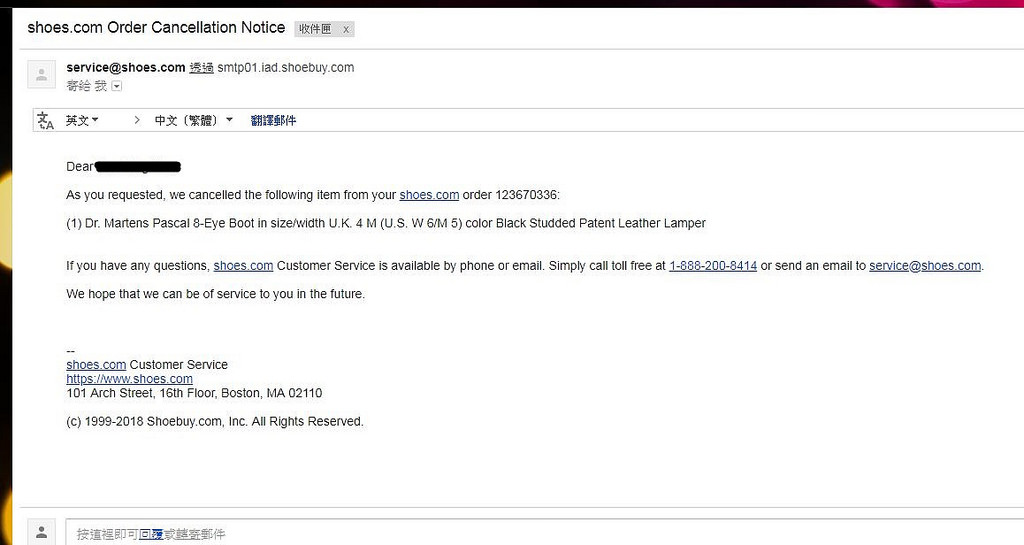This screenshot has height=545, width=1024.
Task: Expand recipient details arrow next to 寄給 我
Action: pyautogui.click(x=117, y=86)
